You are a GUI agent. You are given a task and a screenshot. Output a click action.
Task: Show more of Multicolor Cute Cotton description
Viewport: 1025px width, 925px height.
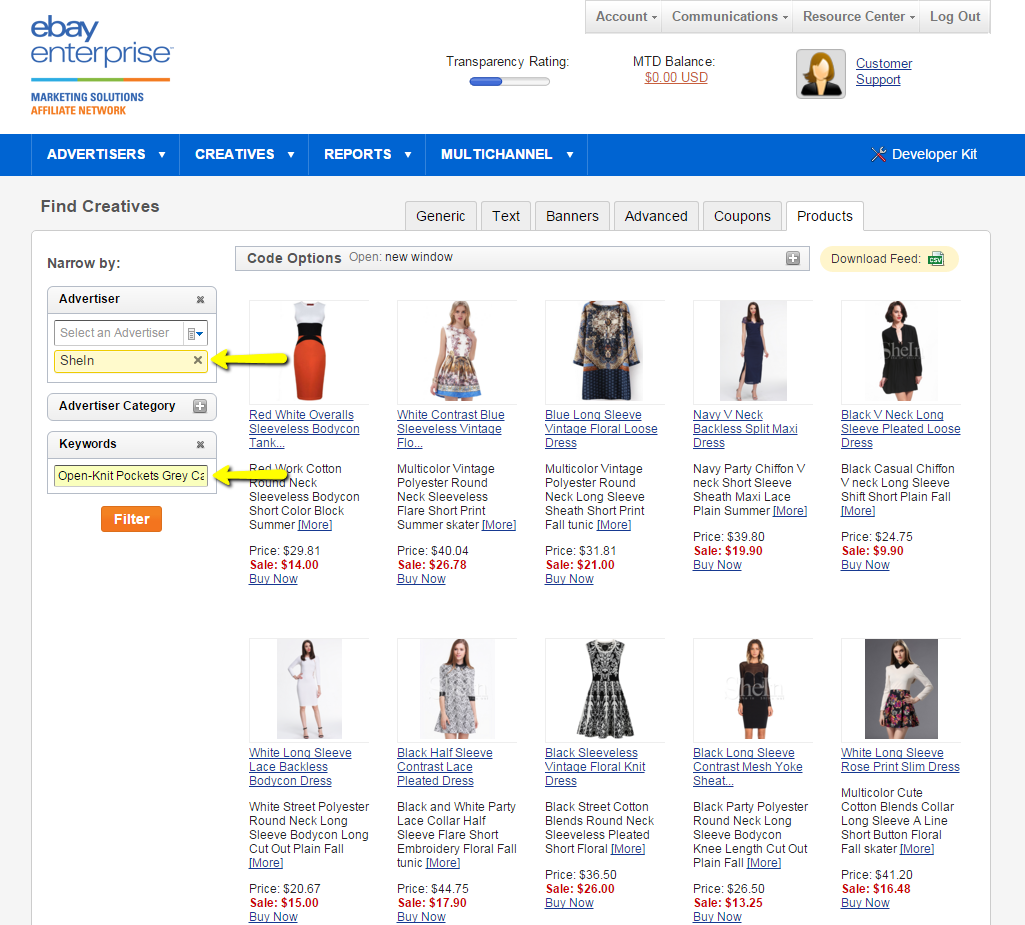point(916,849)
